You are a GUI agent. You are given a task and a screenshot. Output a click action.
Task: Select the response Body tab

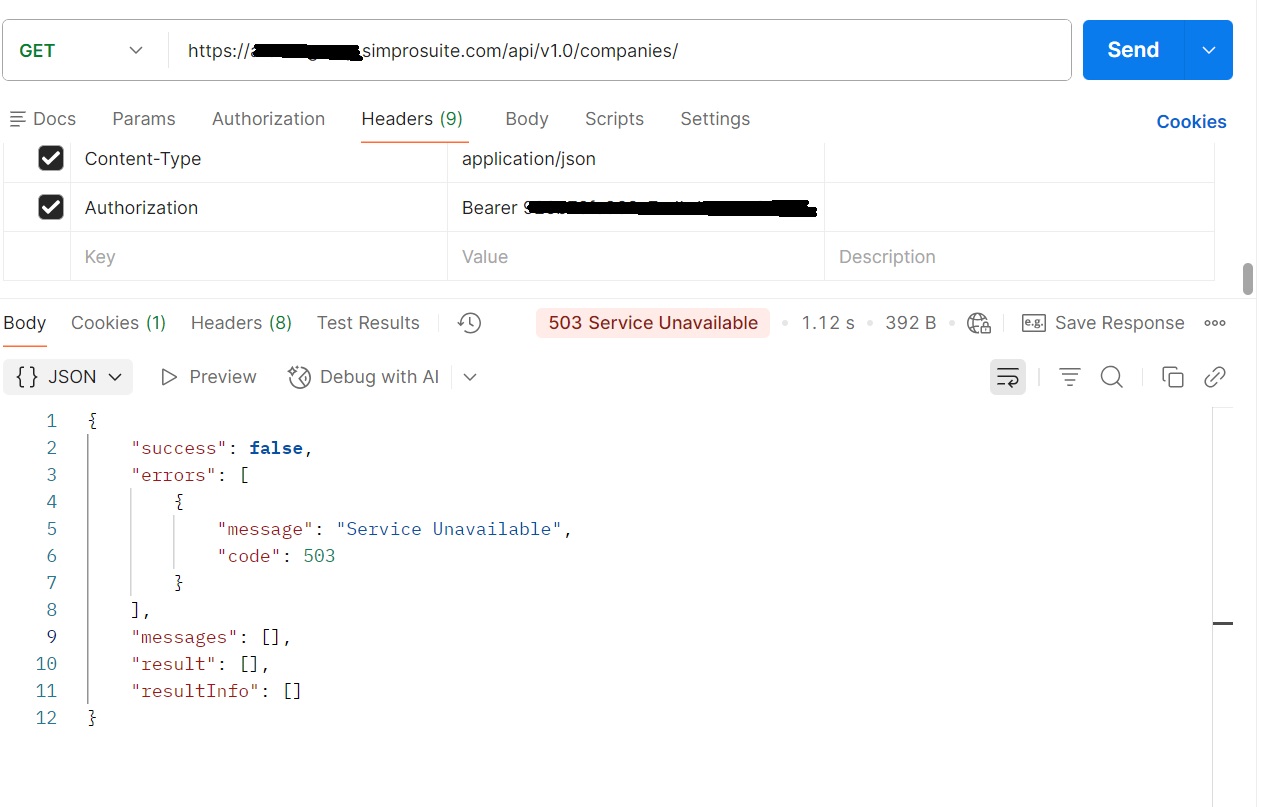25,323
